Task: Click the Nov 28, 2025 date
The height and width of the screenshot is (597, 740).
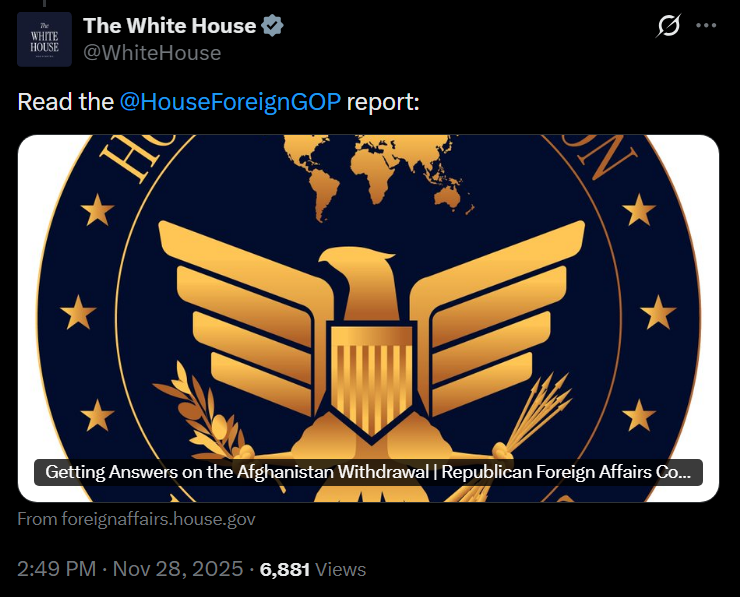Action: tap(178, 569)
